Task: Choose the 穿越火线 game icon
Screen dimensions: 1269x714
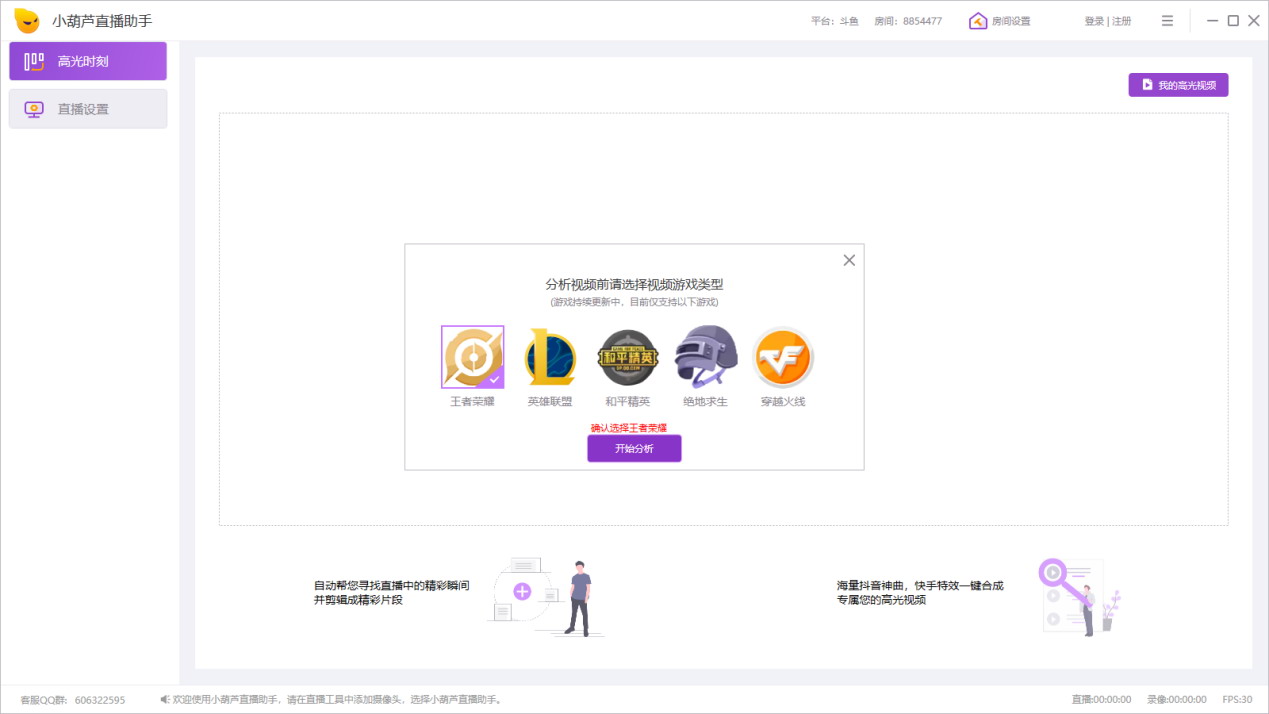Action: tap(782, 357)
